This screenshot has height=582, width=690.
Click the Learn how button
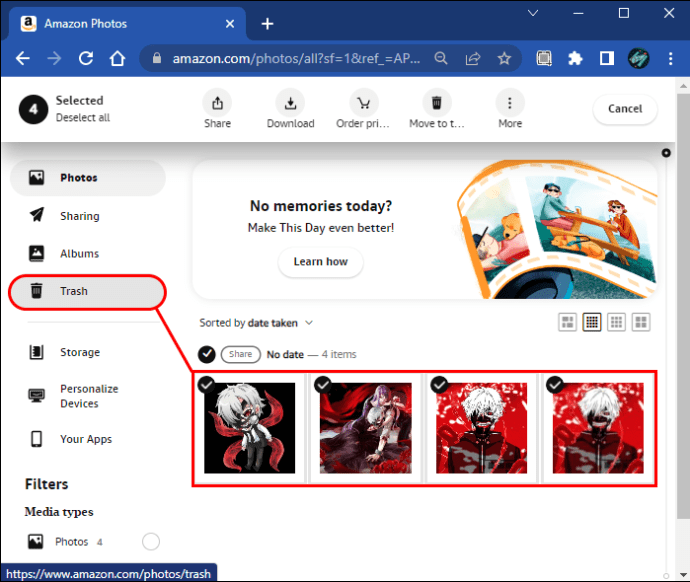[320, 262]
